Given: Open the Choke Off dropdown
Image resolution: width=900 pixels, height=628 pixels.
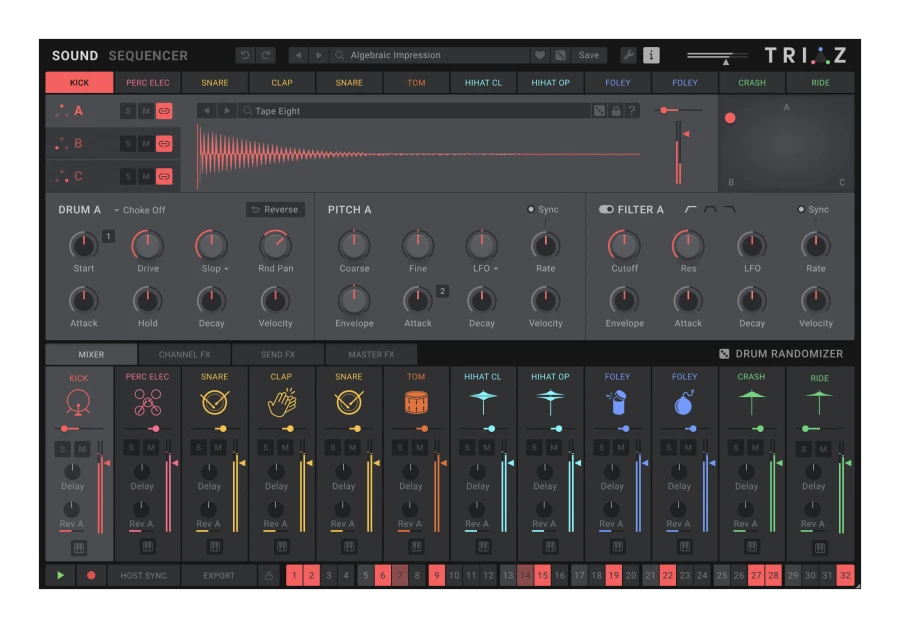Looking at the screenshot, I should [x=139, y=210].
